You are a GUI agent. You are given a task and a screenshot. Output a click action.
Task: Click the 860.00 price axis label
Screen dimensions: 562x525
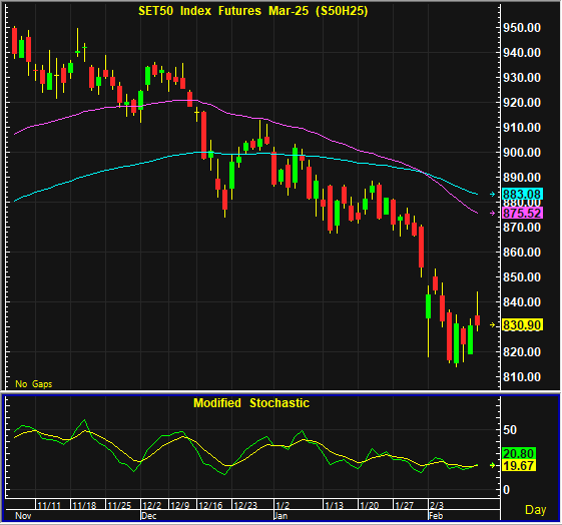point(522,252)
